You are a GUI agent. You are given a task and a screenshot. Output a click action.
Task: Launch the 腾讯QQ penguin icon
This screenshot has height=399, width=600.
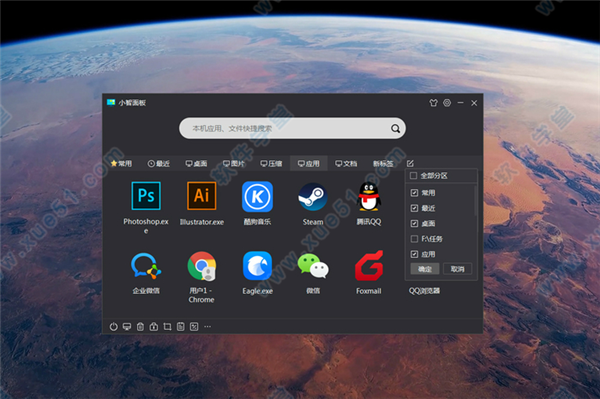tap(368, 196)
